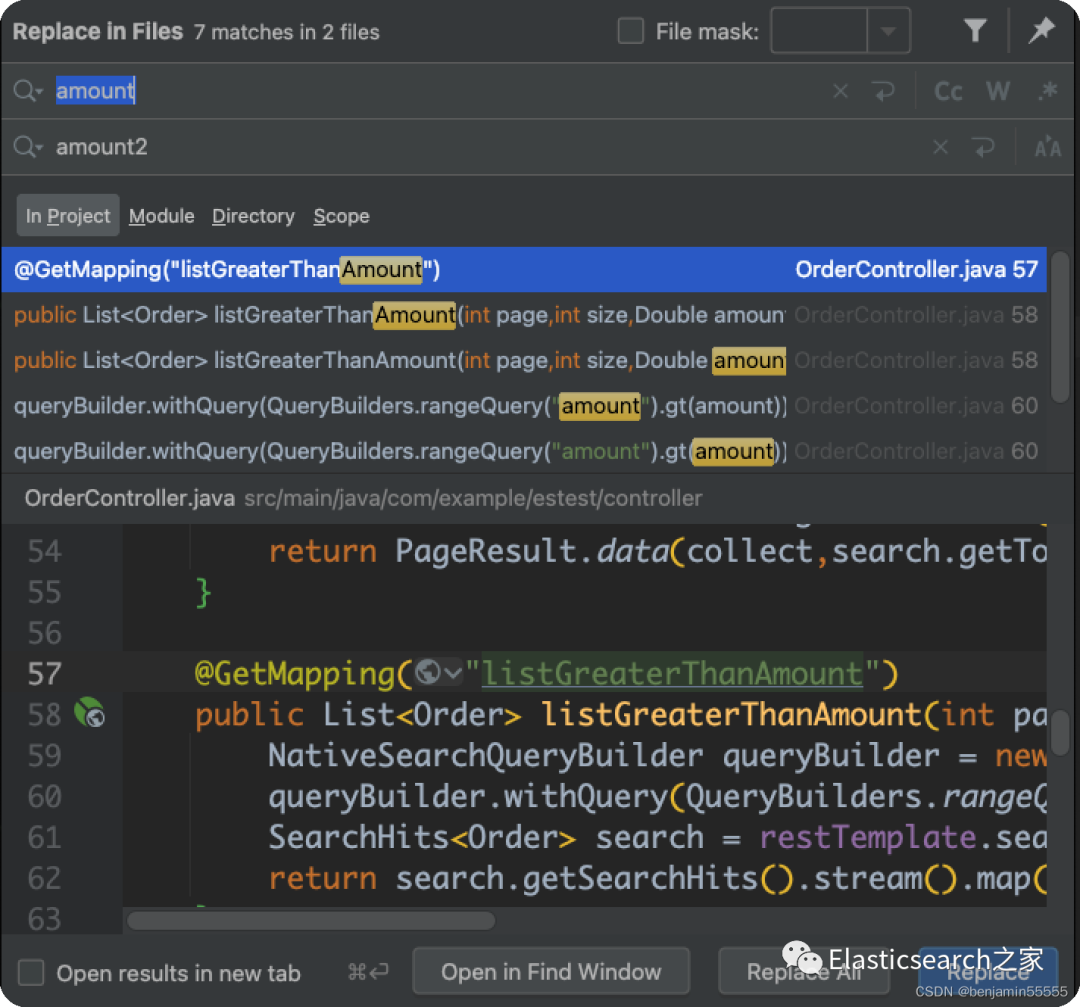
Task: Open the filter search results funnel icon
Action: pos(975,31)
